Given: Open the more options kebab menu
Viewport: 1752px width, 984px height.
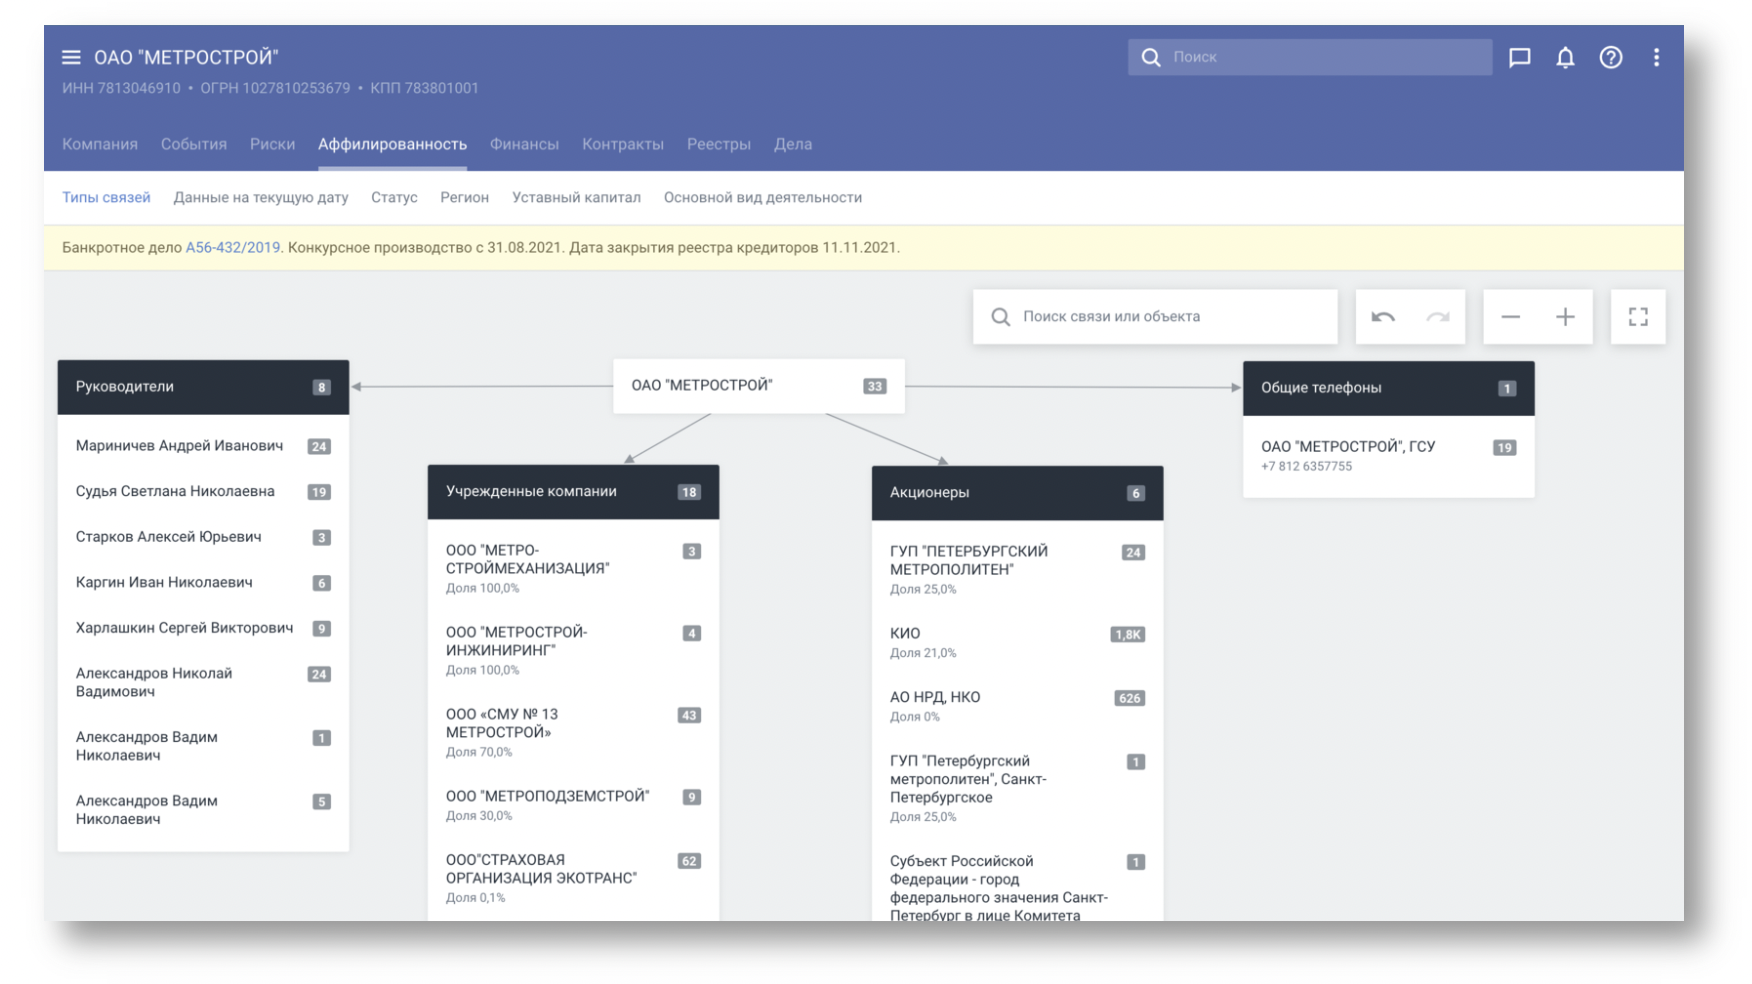Looking at the screenshot, I should (1656, 57).
